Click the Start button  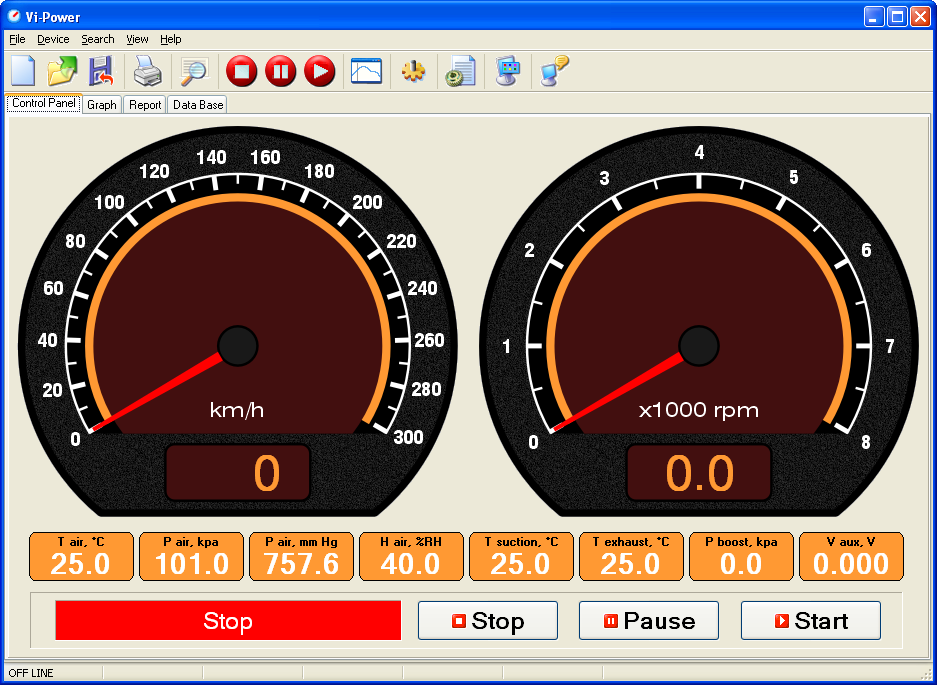(810, 621)
